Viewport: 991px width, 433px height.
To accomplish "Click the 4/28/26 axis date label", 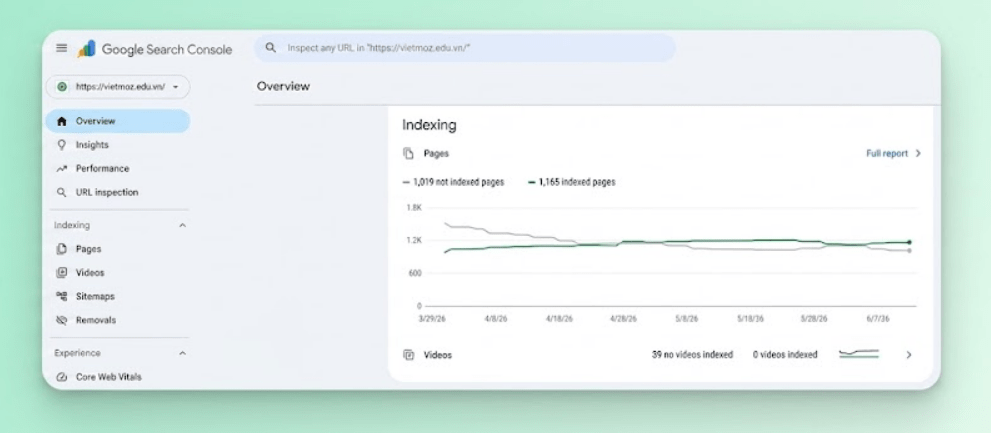I will tap(623, 319).
